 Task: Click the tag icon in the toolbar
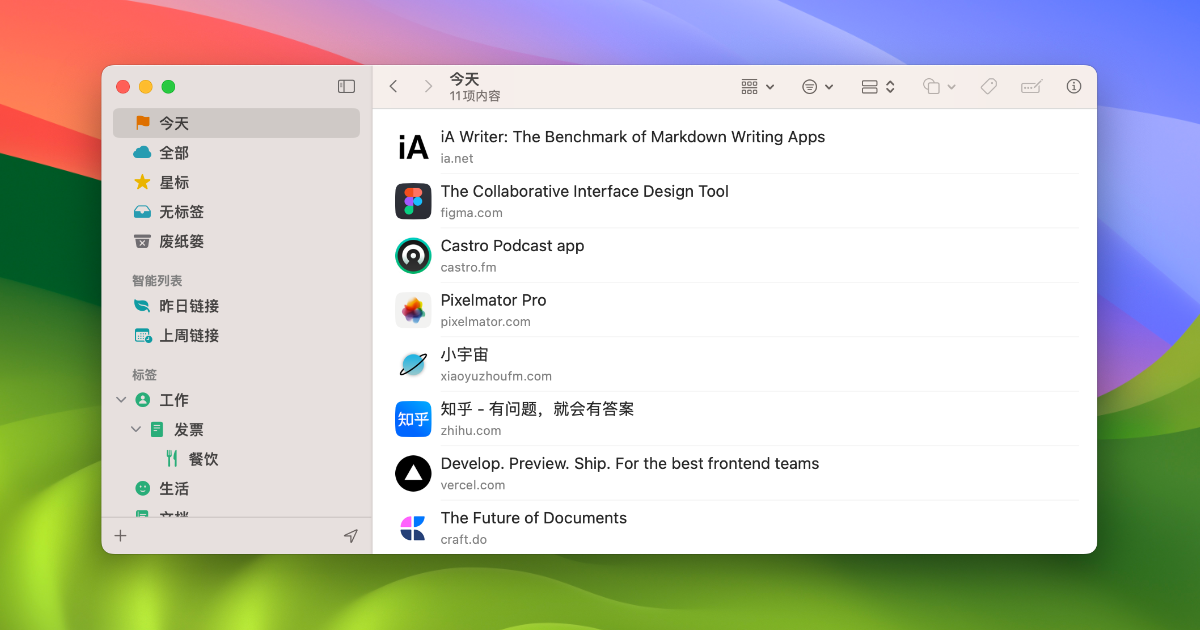coord(988,86)
